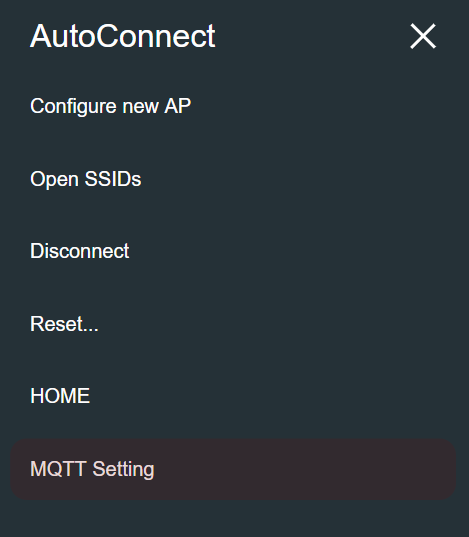Open the Reset... option
469x537 pixels.
[64, 324]
